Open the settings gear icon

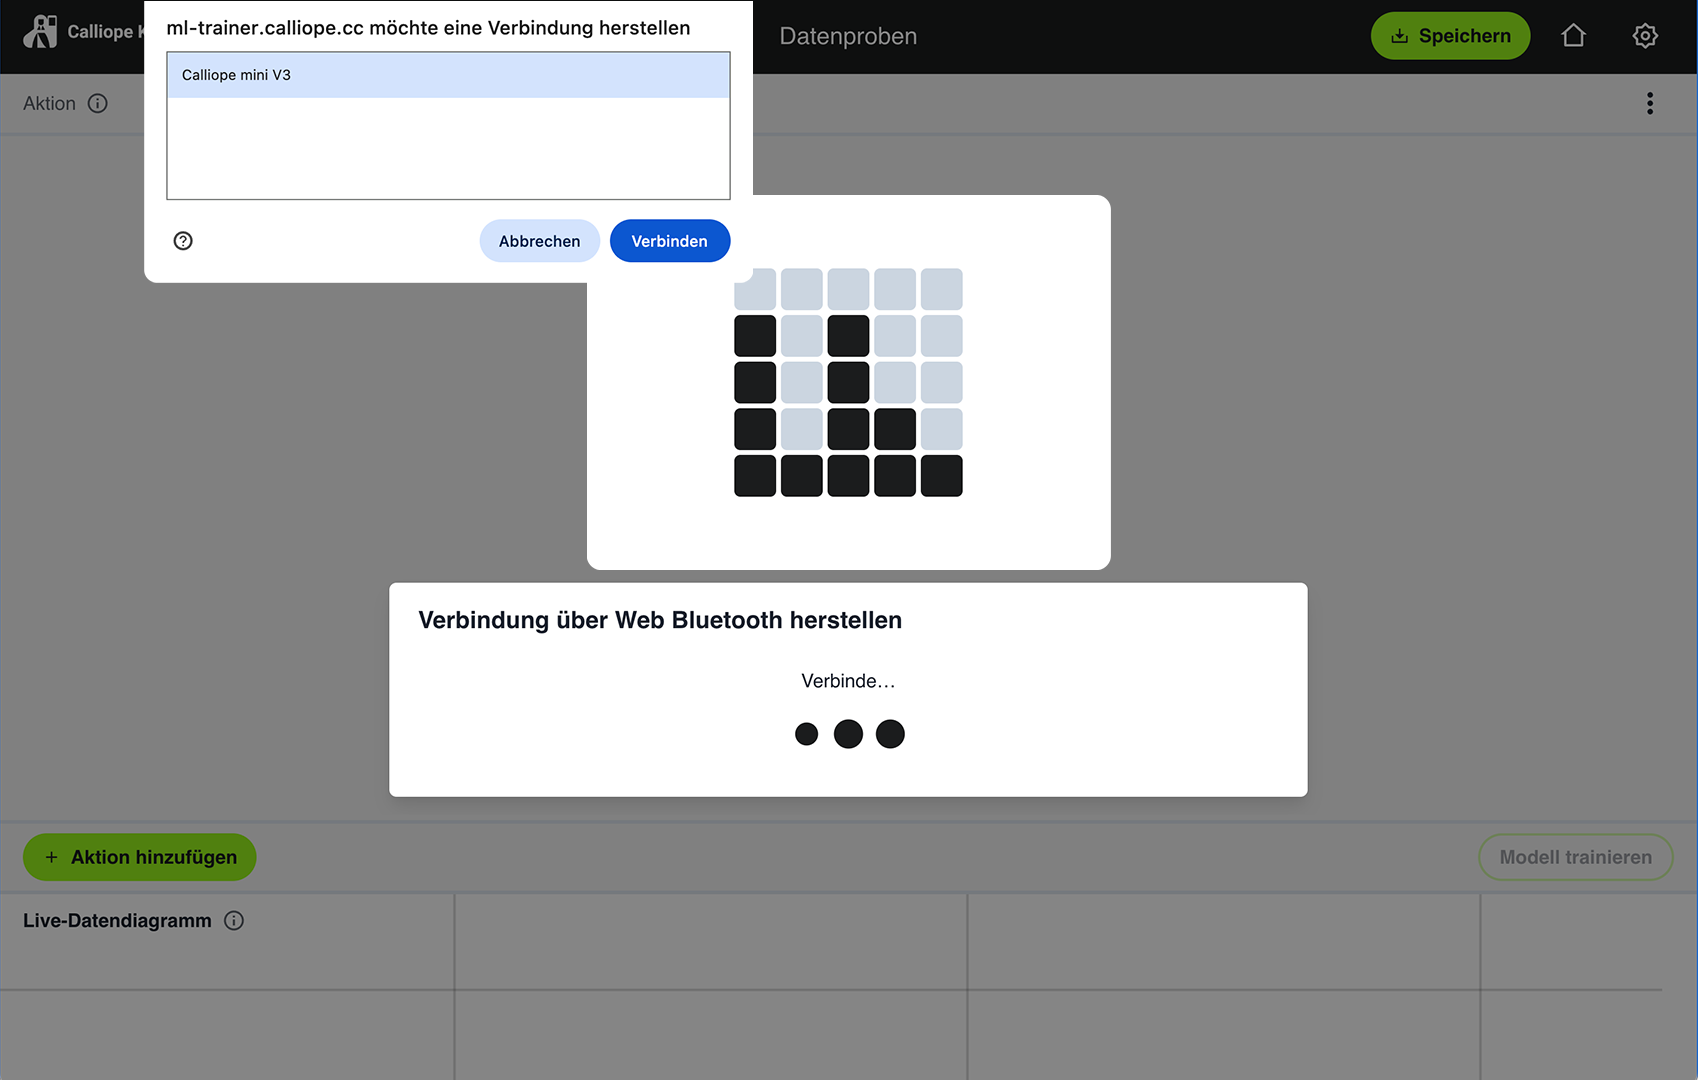[1645, 36]
